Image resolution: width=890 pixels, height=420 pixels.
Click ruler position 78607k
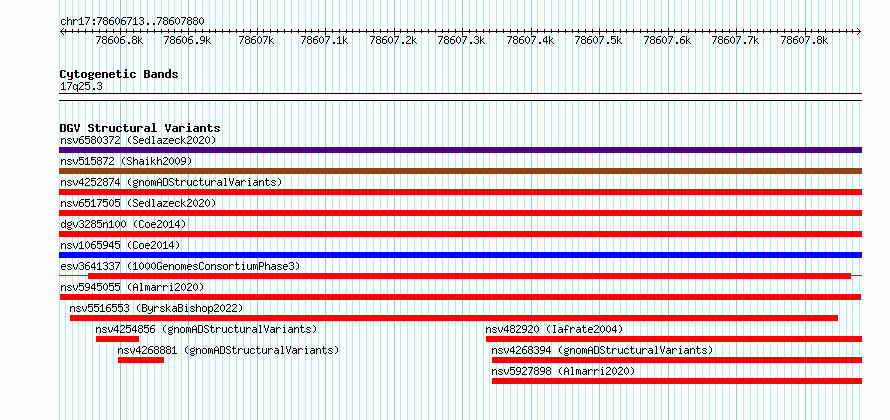click(257, 40)
